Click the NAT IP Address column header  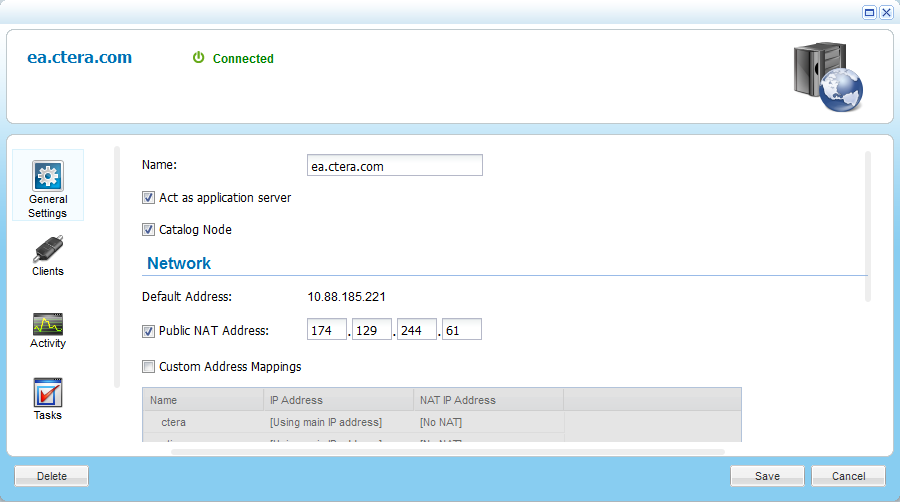click(x=488, y=400)
